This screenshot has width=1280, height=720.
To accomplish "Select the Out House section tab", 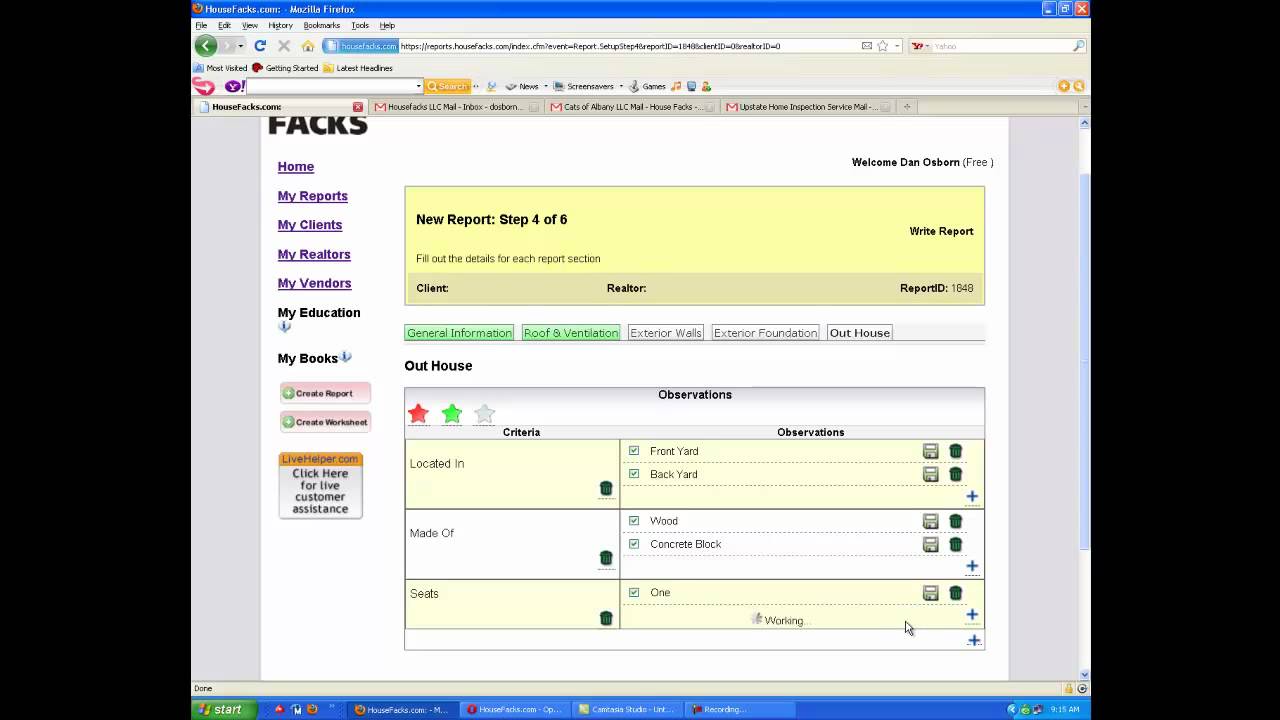I will click(x=859, y=333).
